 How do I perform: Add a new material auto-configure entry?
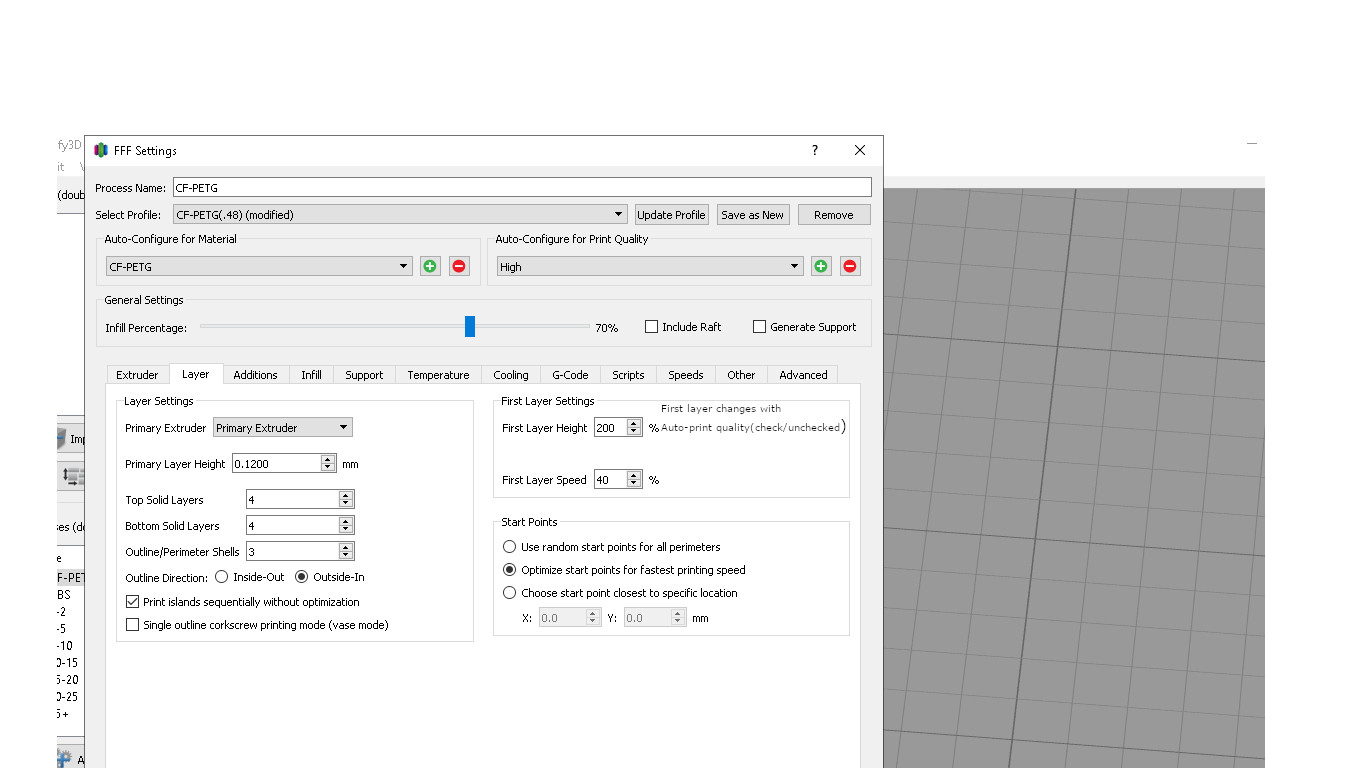430,266
